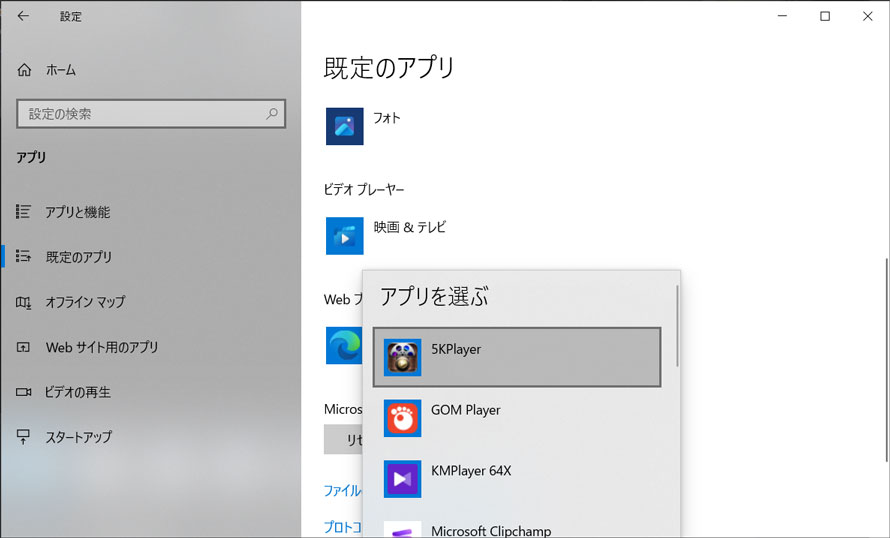The width and height of the screenshot is (890, 538).
Task: Close the 設定 window
Action: [867, 16]
